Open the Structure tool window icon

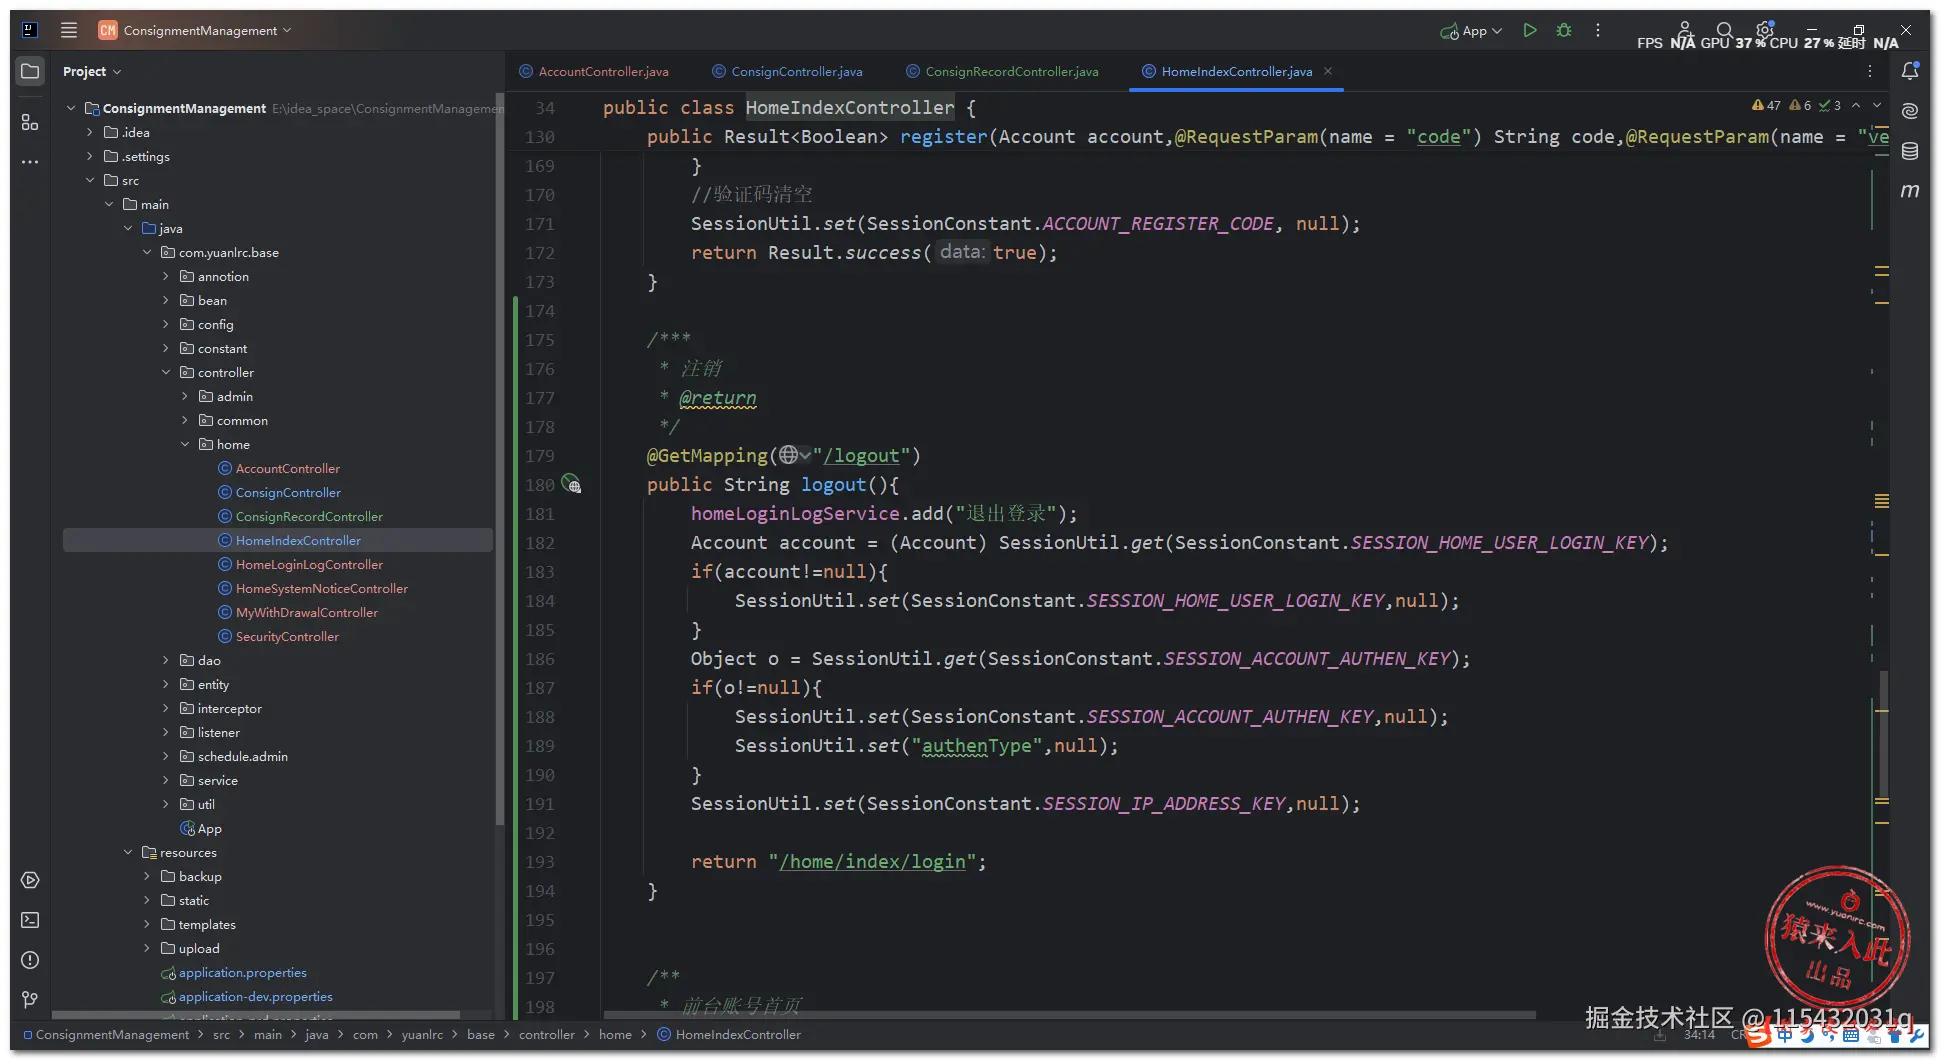(30, 122)
